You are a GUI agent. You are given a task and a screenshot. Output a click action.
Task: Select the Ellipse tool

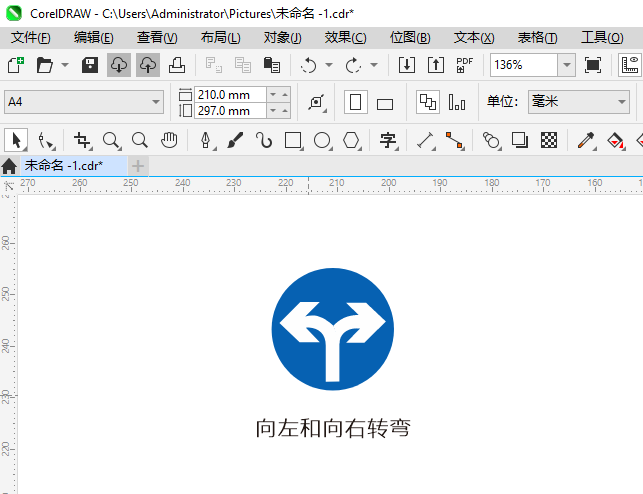(x=322, y=140)
